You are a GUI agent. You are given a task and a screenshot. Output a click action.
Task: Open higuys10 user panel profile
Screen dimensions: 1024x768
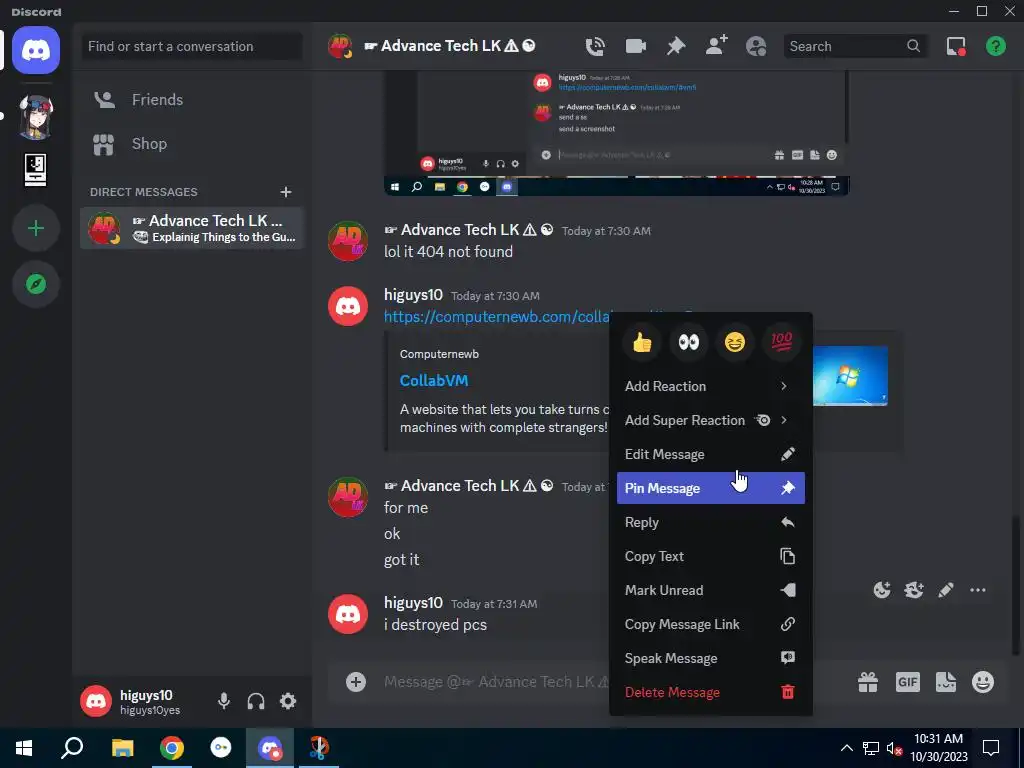(x=141, y=701)
